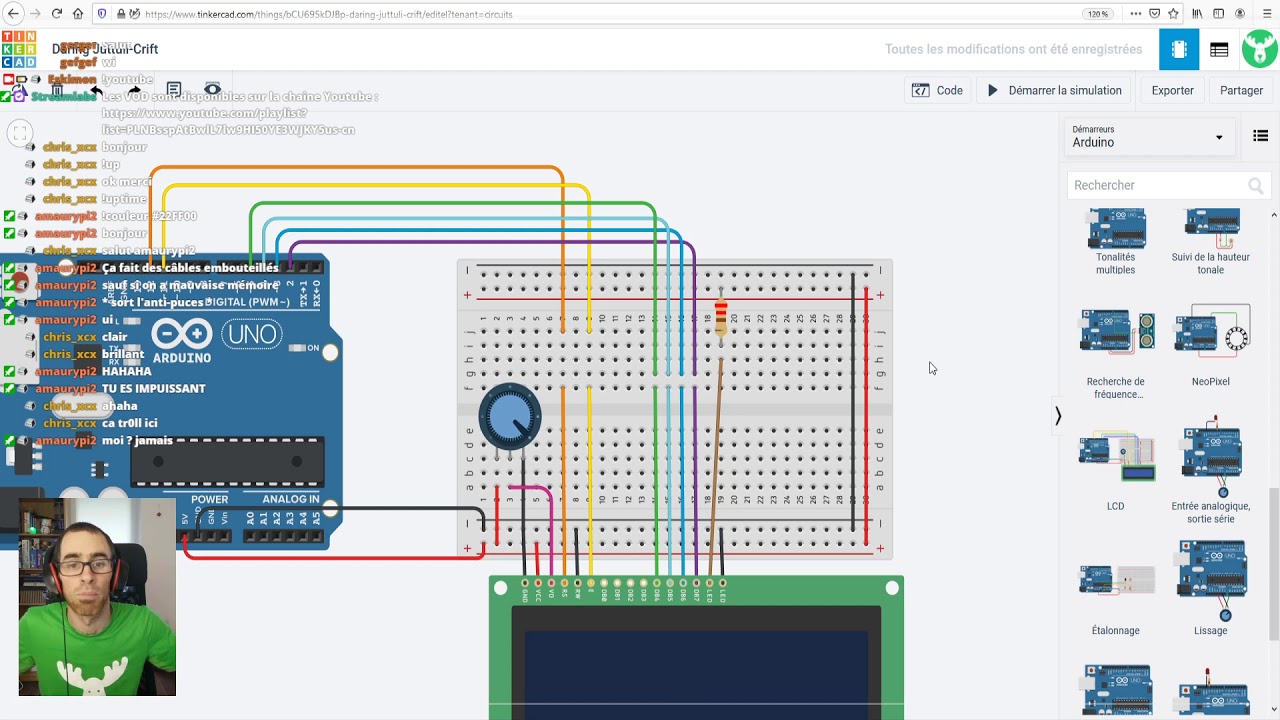Select the Étalonnage starter

click(x=1116, y=598)
